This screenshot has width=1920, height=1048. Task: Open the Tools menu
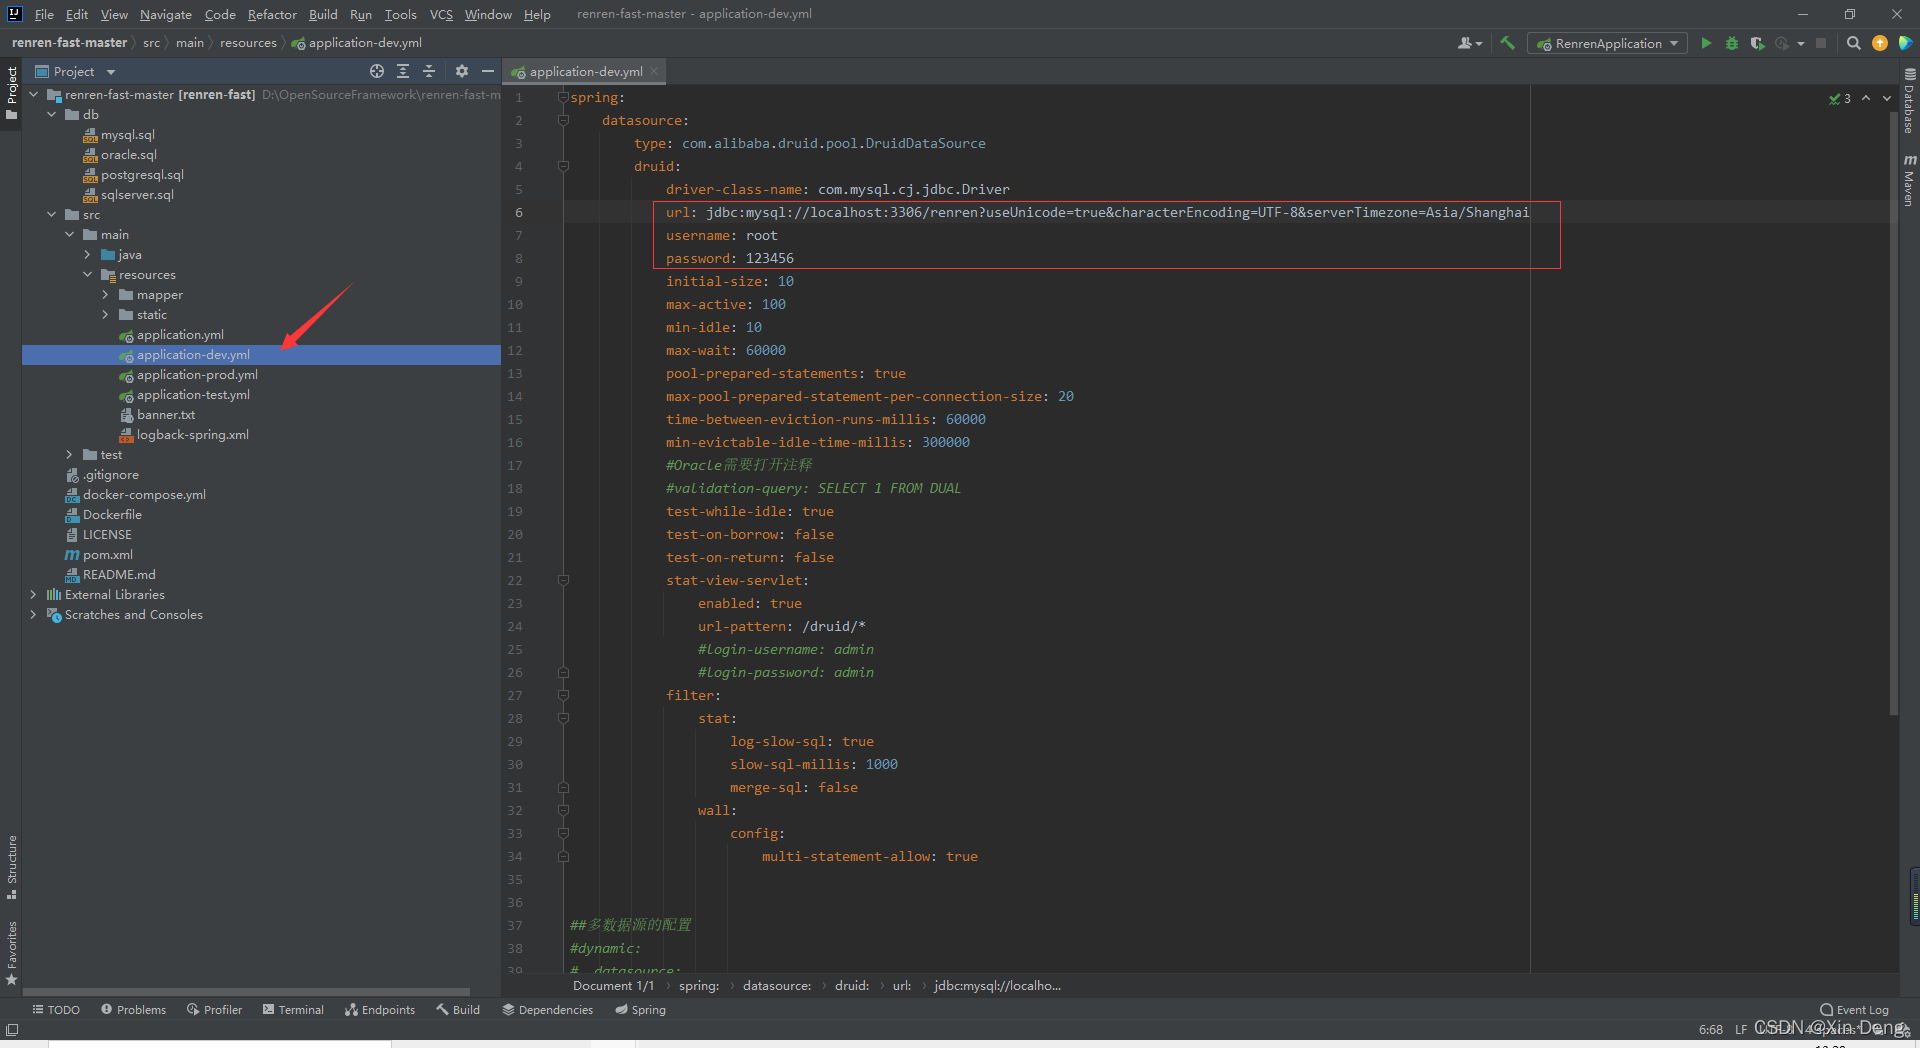point(400,14)
